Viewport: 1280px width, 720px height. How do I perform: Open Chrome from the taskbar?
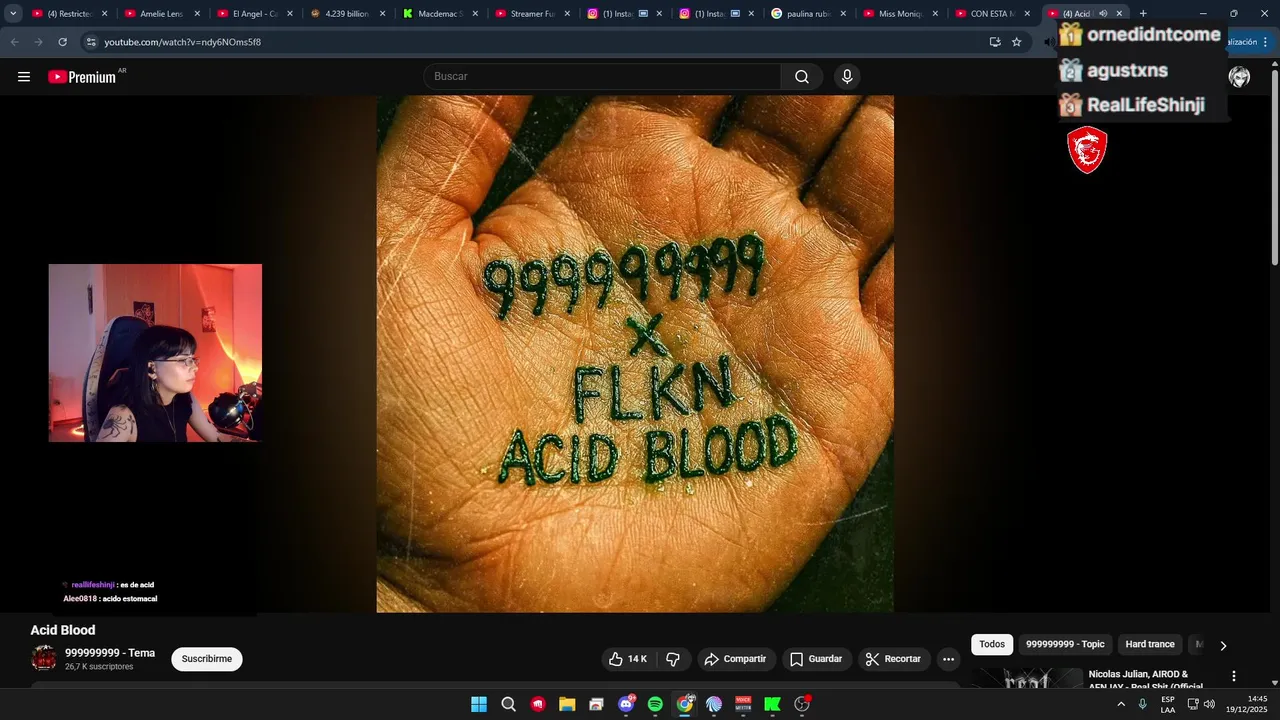(685, 704)
